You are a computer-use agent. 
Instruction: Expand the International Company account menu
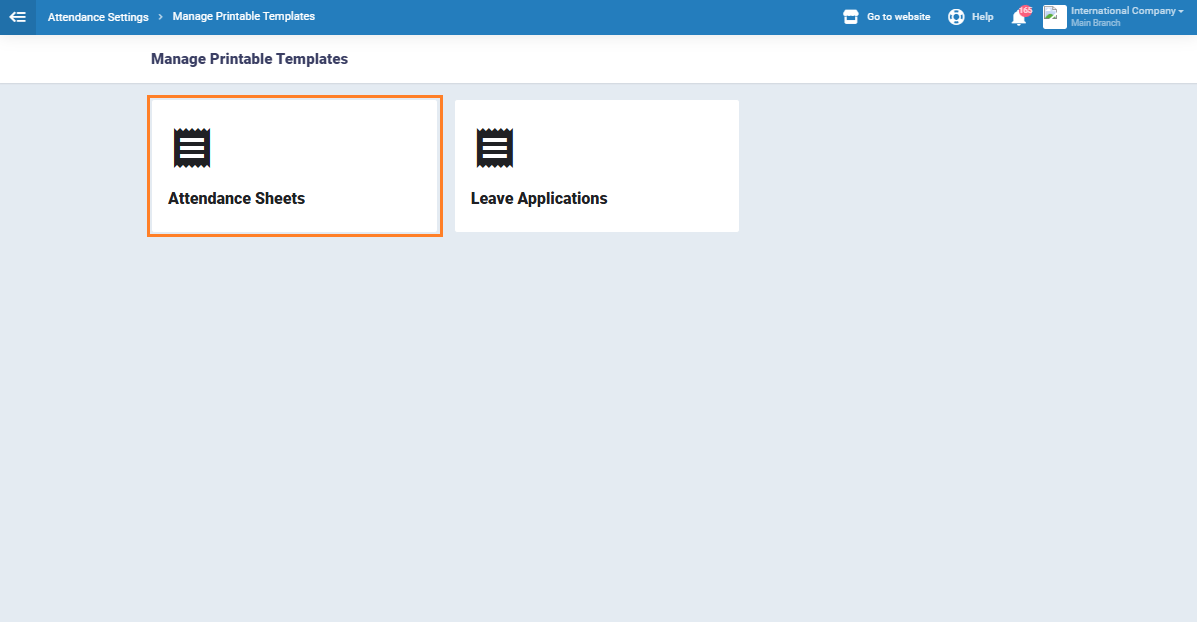click(x=1124, y=11)
